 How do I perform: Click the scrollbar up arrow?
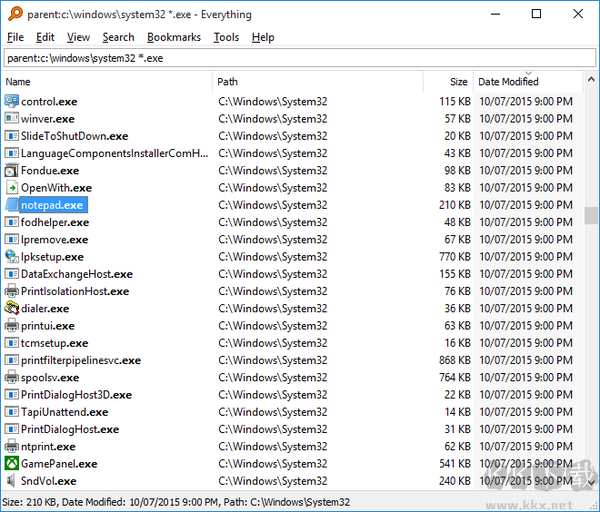pos(591,80)
